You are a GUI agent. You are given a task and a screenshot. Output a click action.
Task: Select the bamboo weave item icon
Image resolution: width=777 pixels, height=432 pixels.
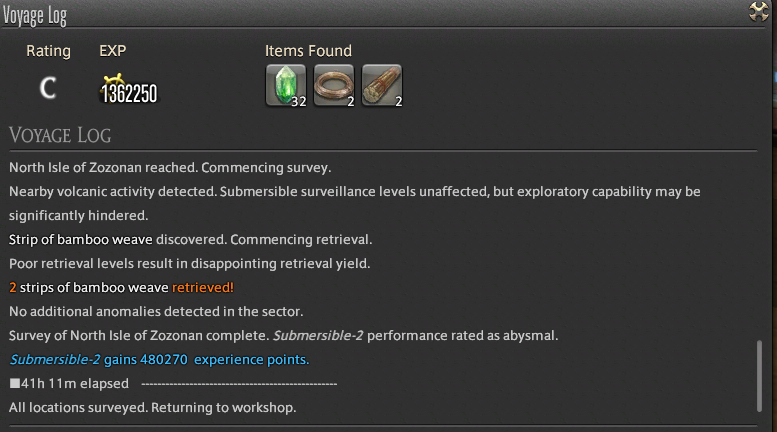[x=382, y=85]
